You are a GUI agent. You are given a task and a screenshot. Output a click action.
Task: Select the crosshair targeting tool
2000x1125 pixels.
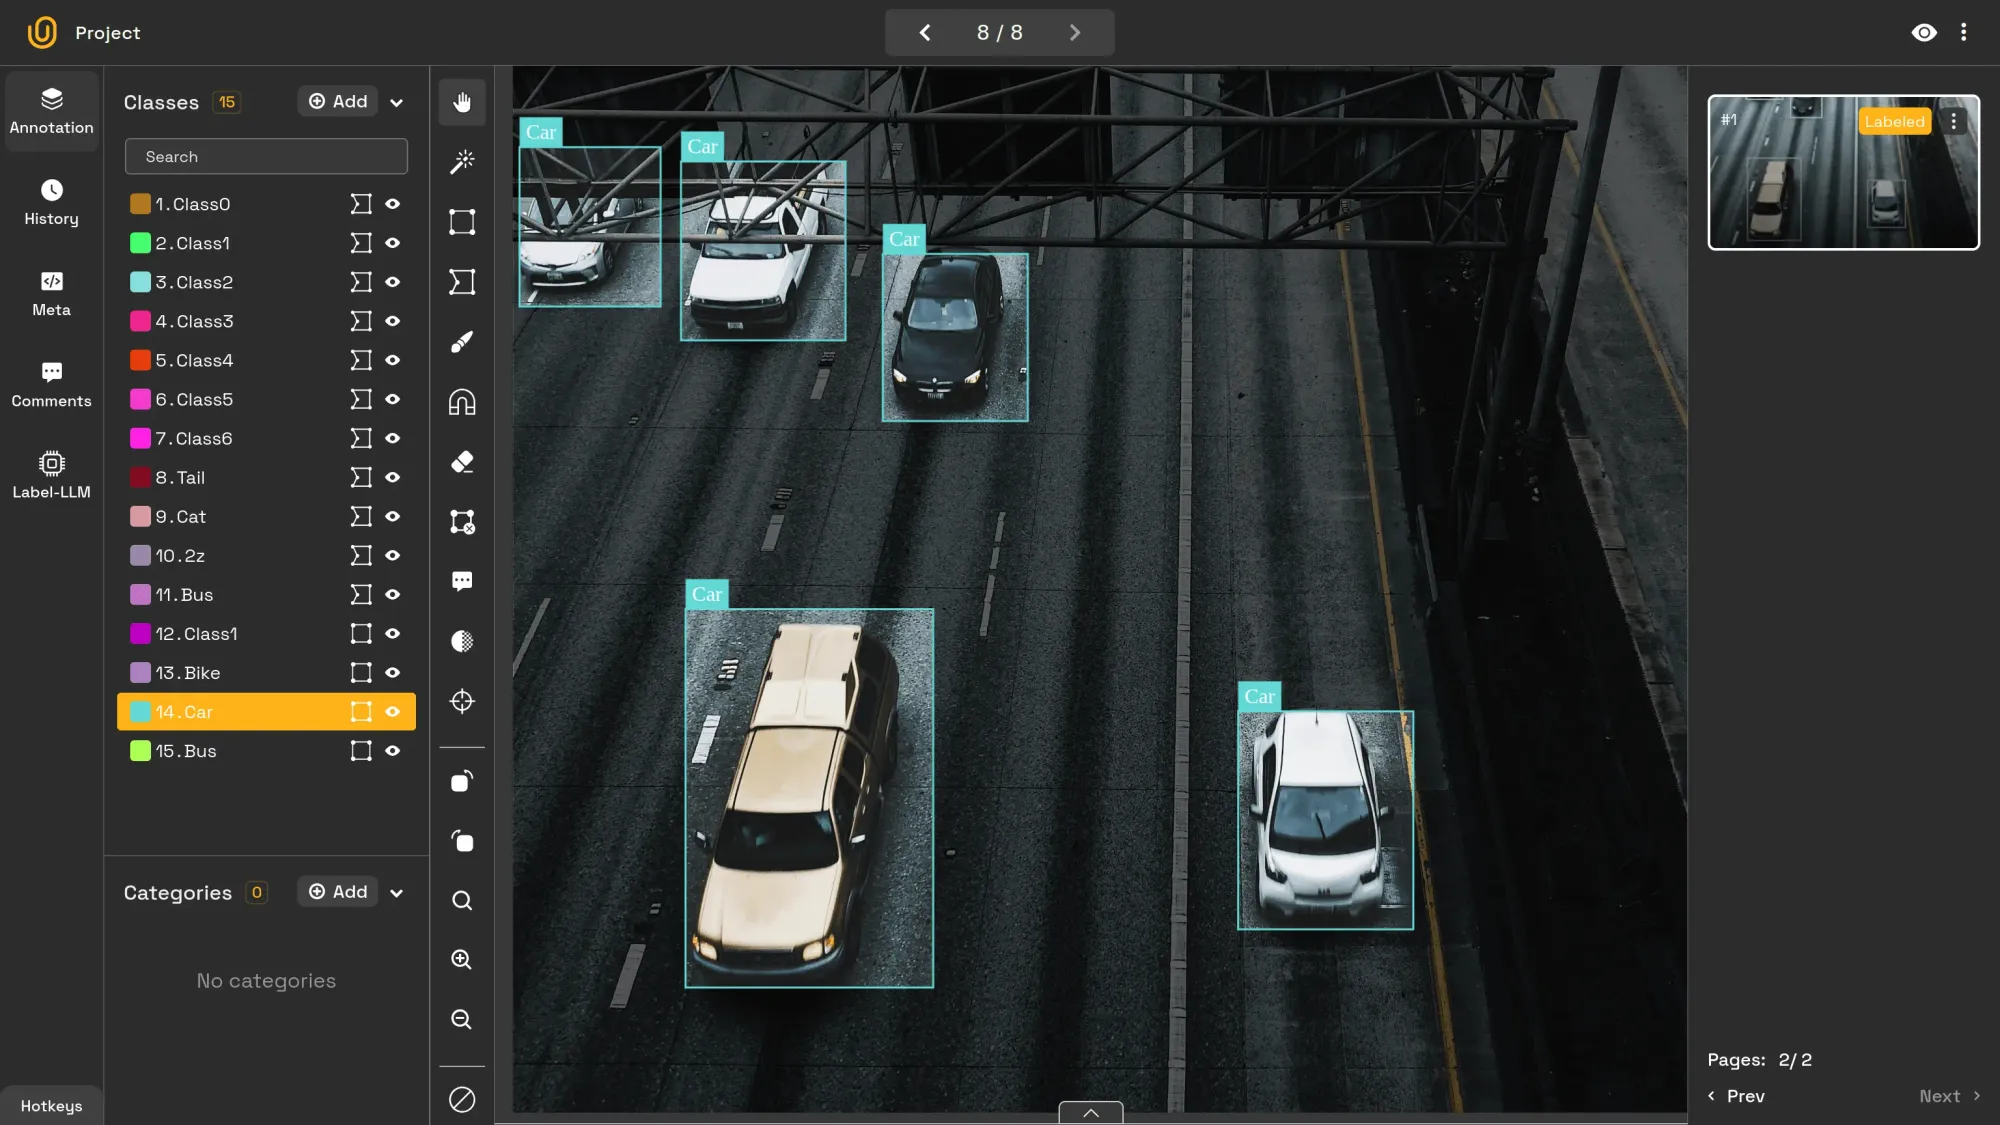click(x=462, y=701)
